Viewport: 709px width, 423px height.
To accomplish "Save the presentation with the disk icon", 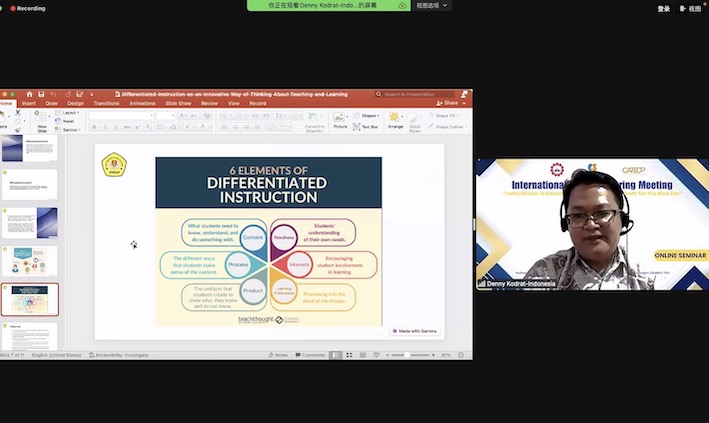I will click(x=41, y=94).
